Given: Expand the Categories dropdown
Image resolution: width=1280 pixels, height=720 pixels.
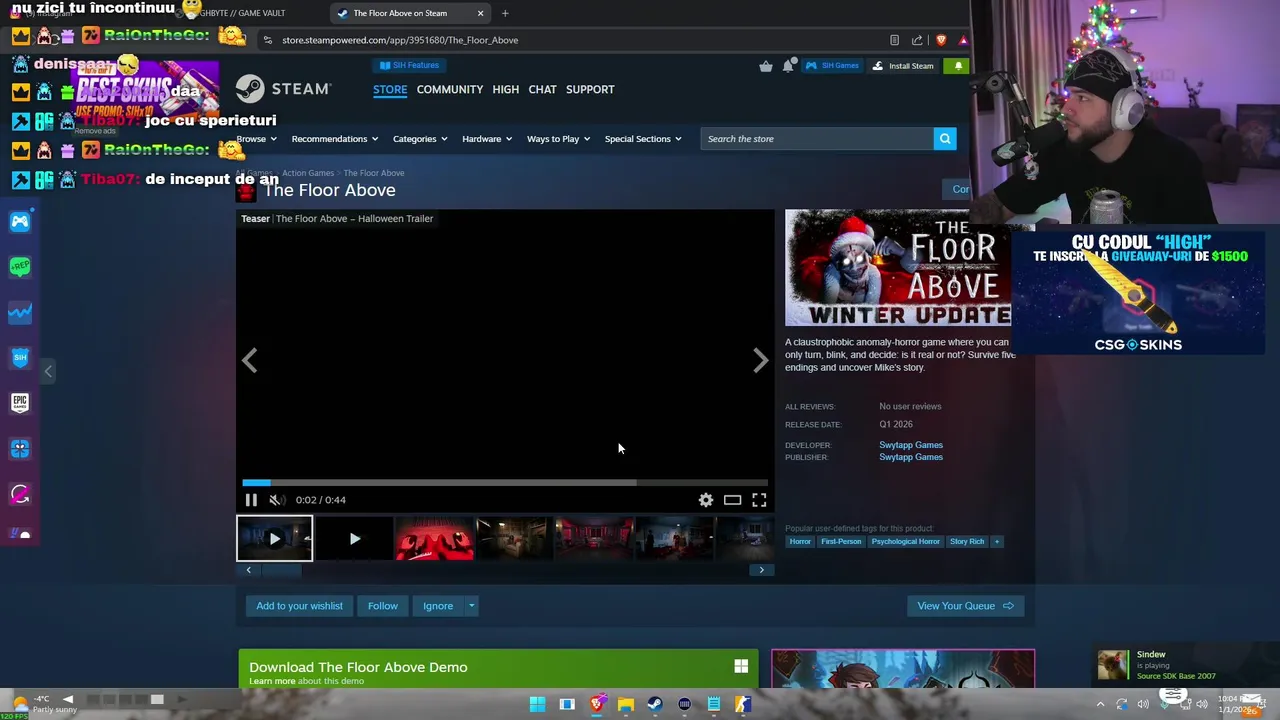Looking at the screenshot, I should [420, 139].
